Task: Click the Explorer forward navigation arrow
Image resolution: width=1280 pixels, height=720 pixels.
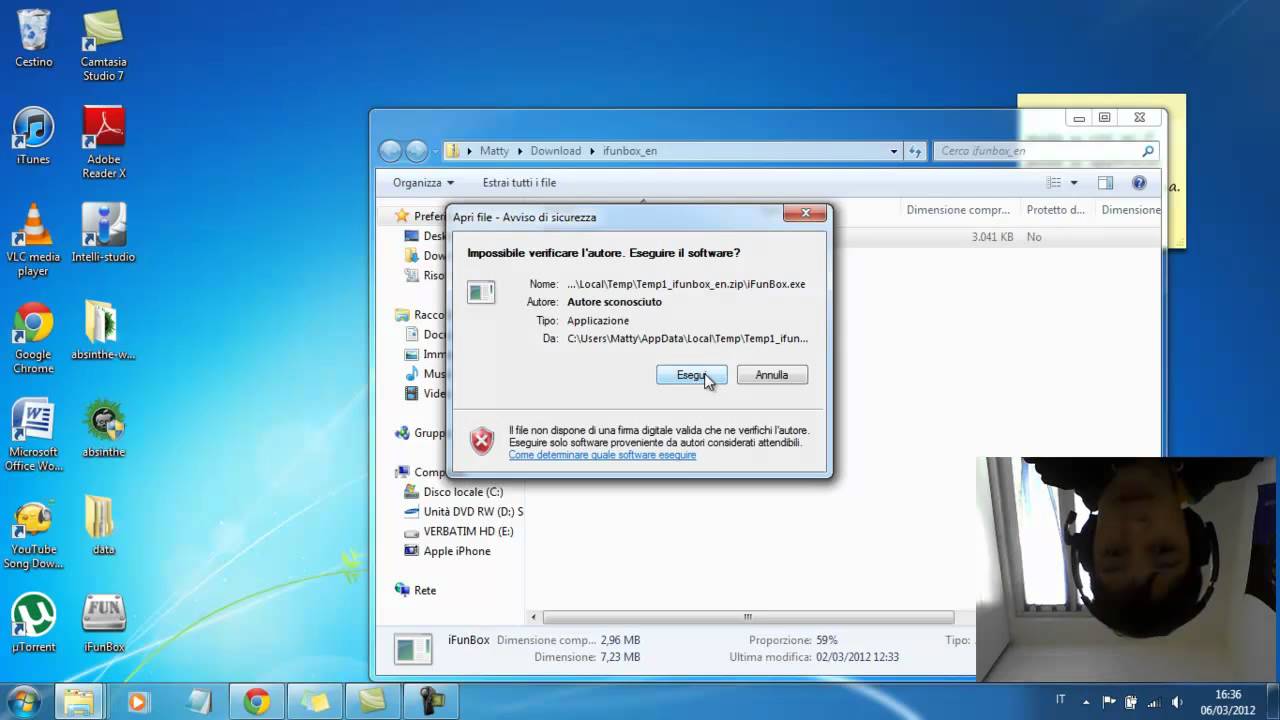Action: pos(416,151)
